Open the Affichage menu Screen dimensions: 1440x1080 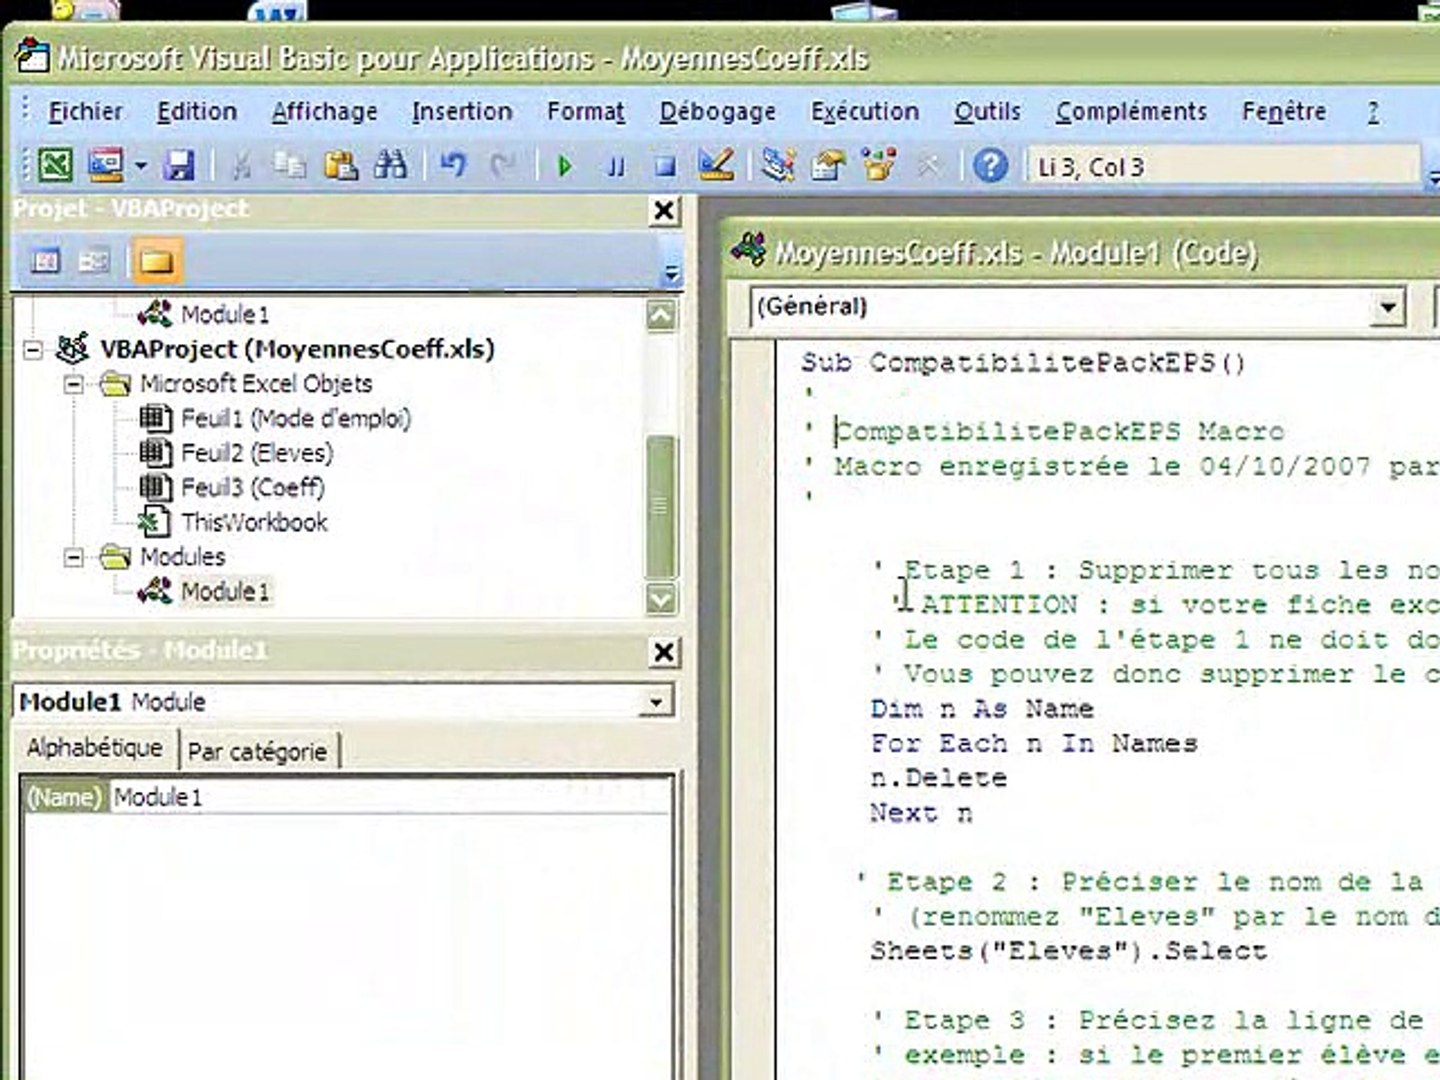324,111
